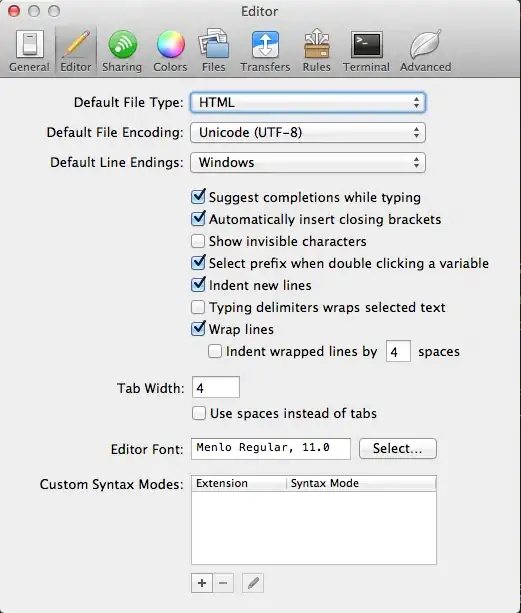Open the Sharing preferences pane

click(122, 51)
